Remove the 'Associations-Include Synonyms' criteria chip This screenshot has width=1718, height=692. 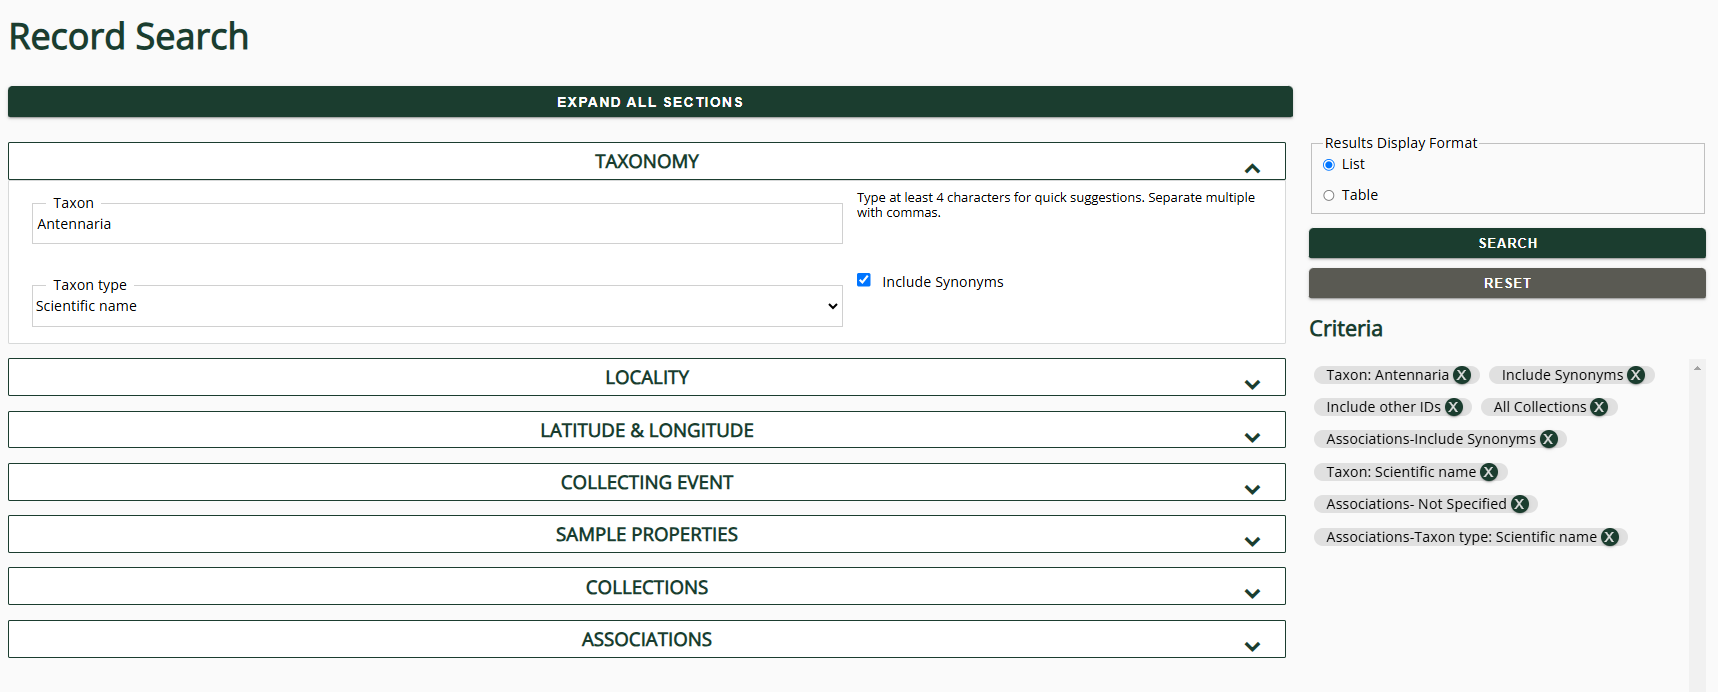[x=1549, y=439]
